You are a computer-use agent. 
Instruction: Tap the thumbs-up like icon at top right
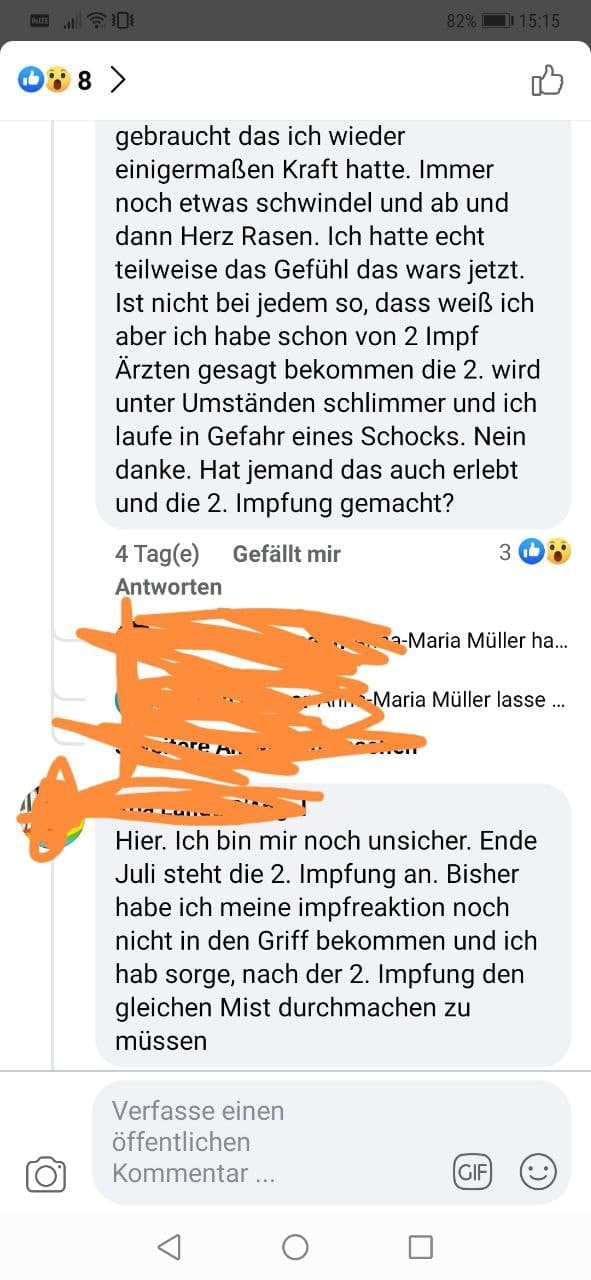point(547,80)
